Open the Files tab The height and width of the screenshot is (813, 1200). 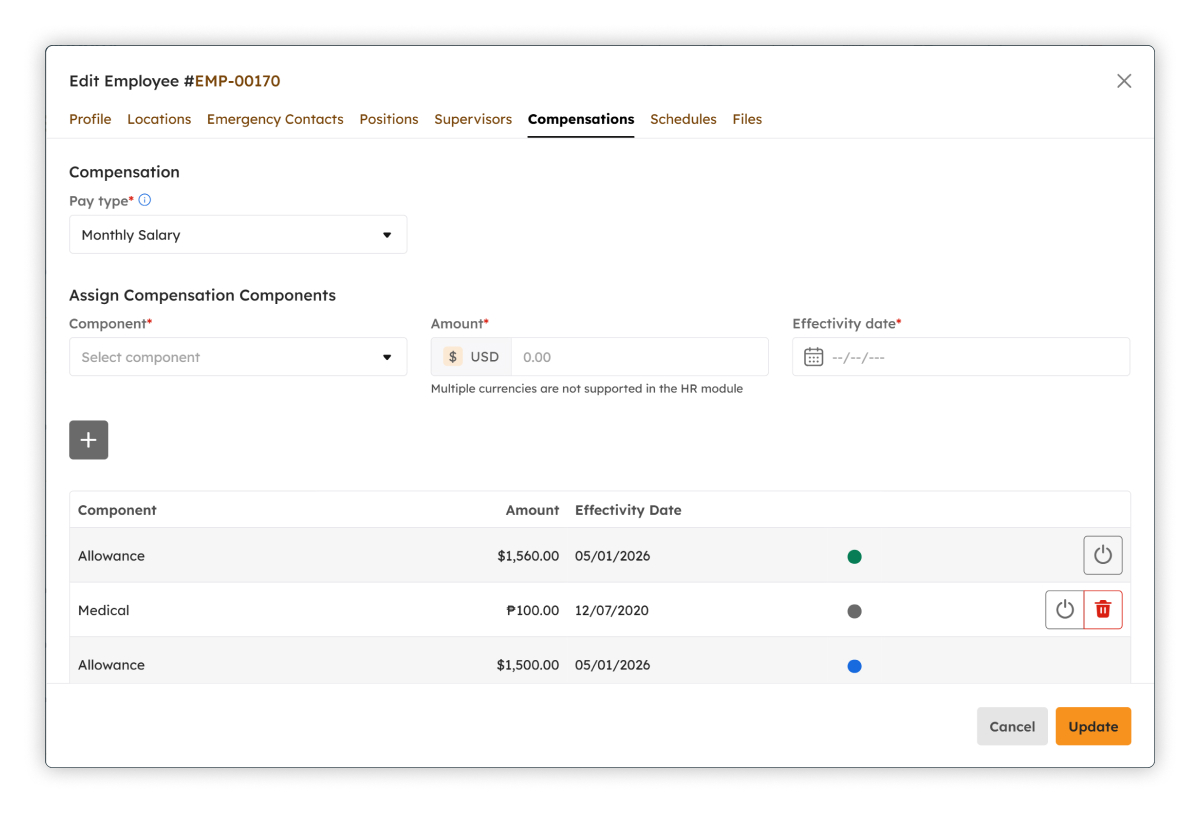click(747, 119)
